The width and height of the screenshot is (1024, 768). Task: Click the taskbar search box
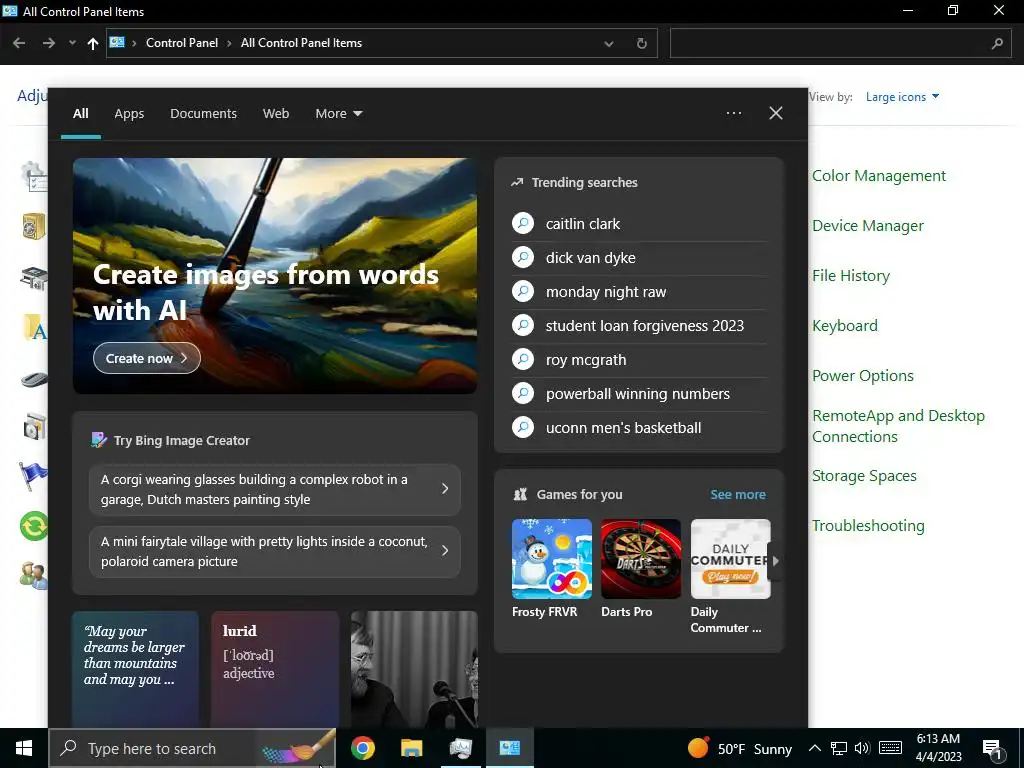192,748
